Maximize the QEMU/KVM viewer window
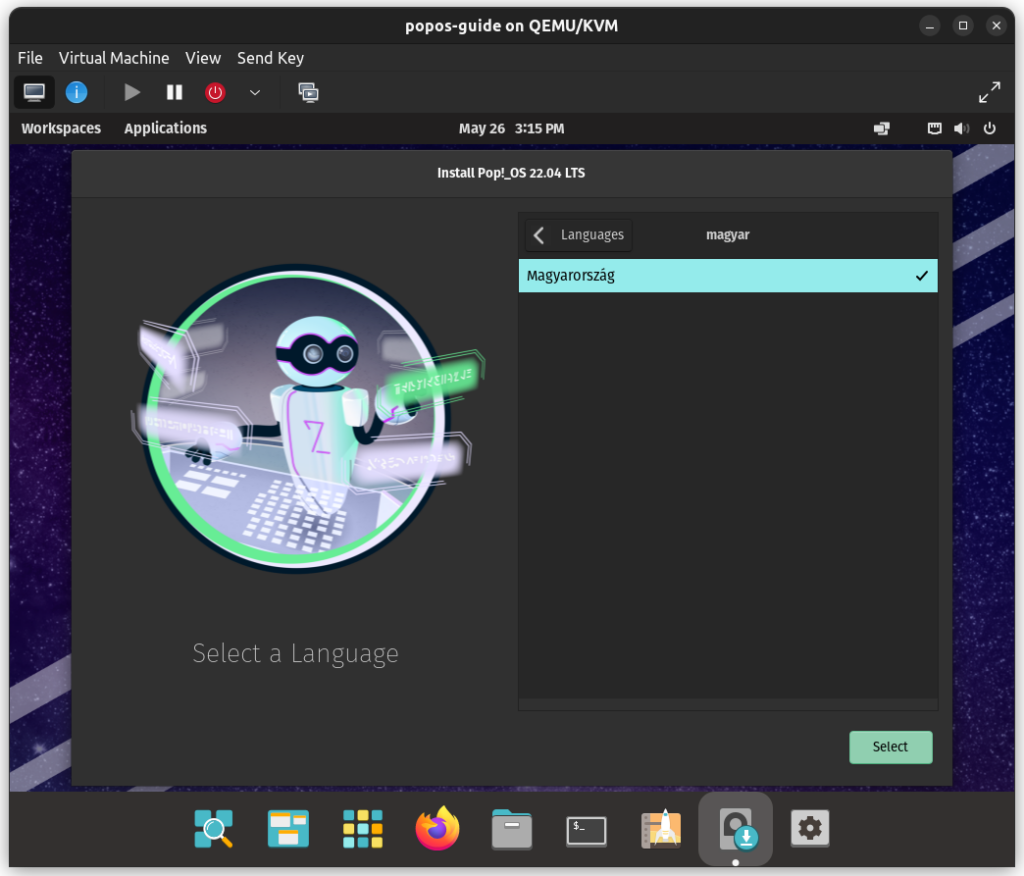Viewport: 1024px width, 876px height. click(x=963, y=26)
